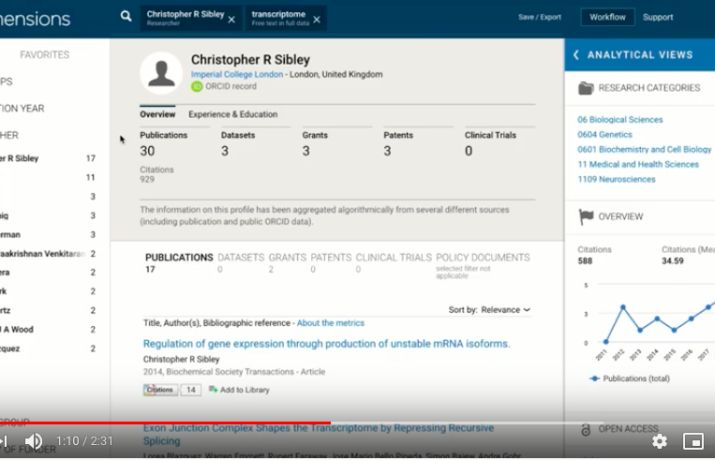Remove the transcriptome search filter

point(316,19)
